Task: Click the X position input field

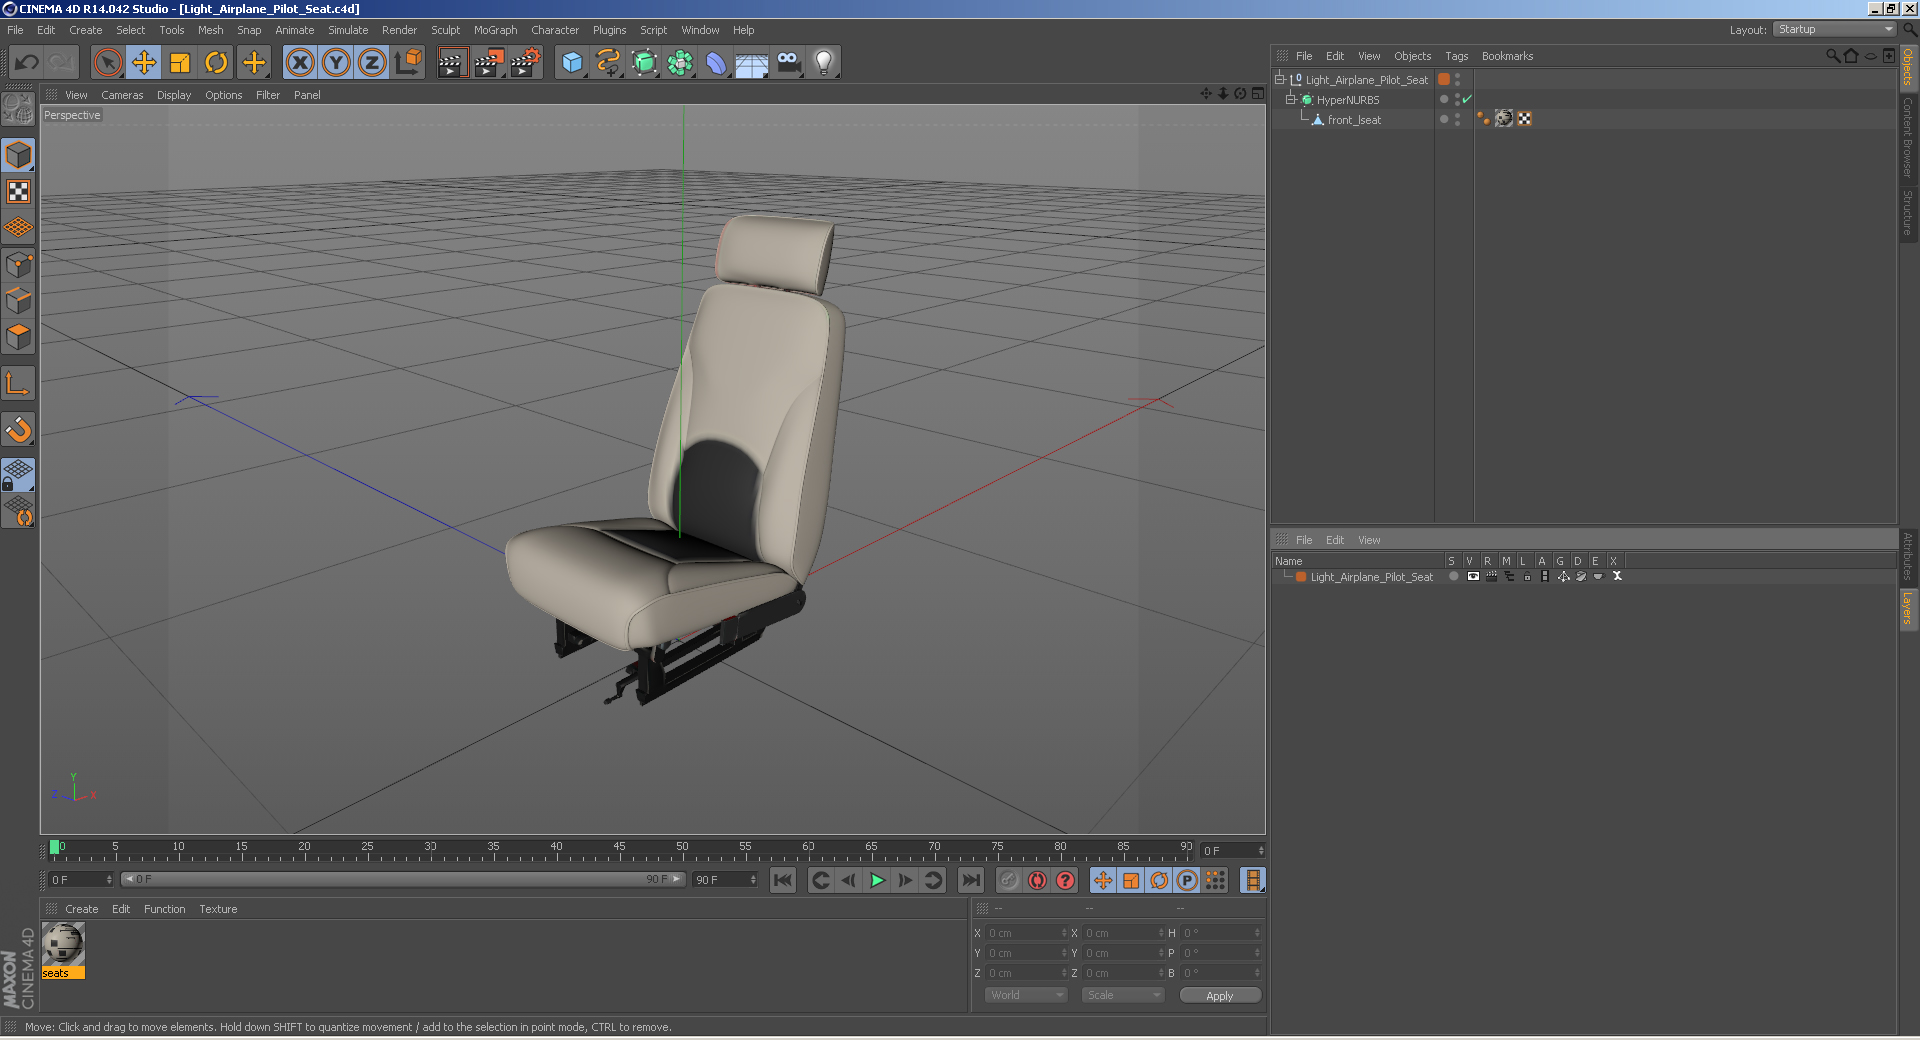Action: point(1027,933)
